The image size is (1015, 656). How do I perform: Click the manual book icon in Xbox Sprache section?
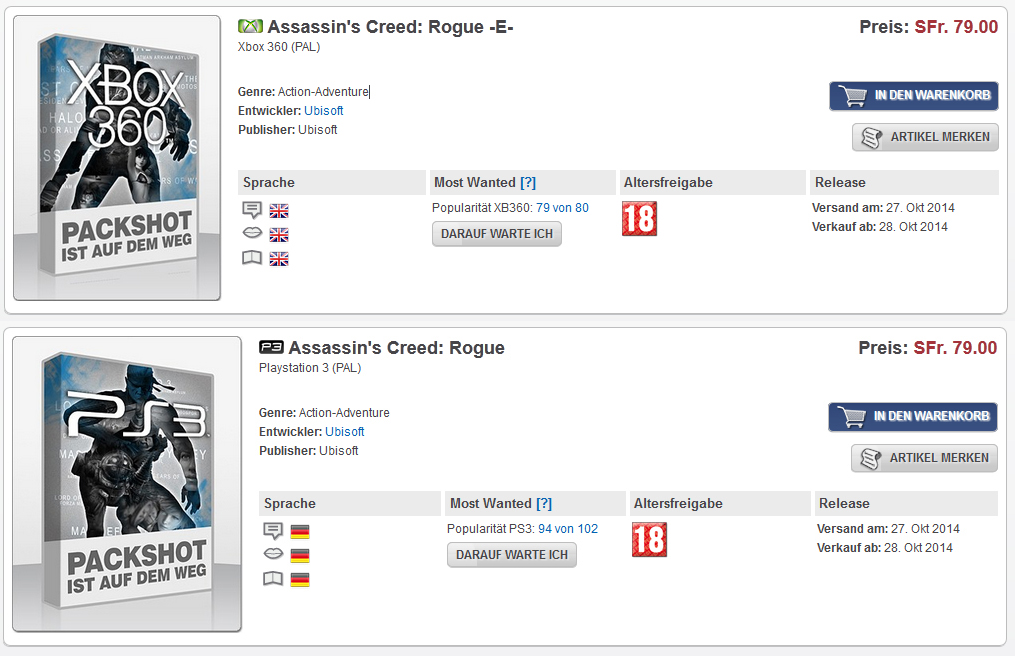click(x=252, y=258)
